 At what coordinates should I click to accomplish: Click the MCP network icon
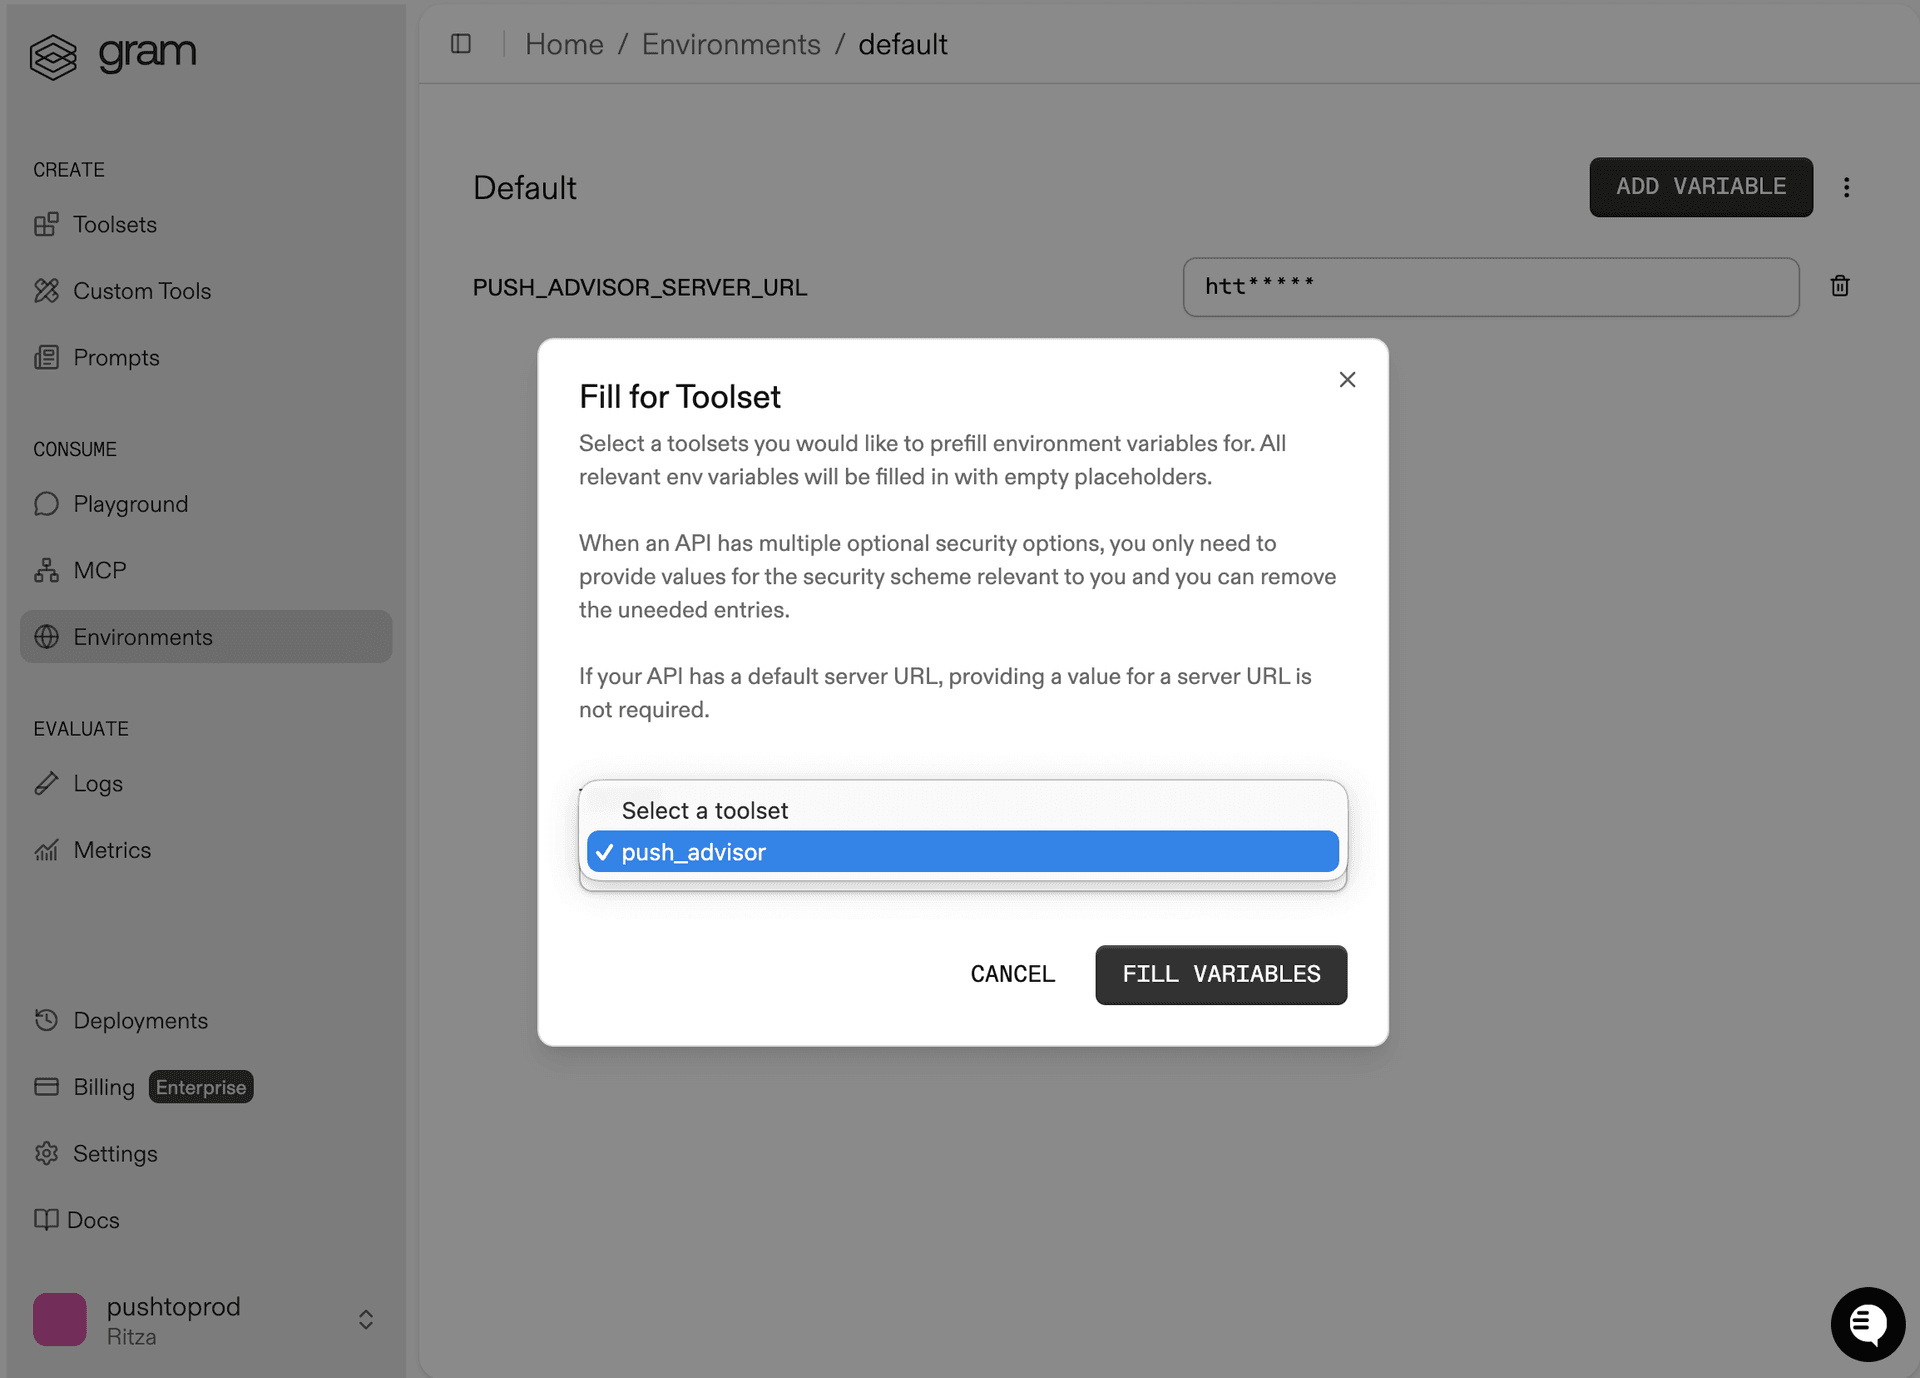click(47, 570)
